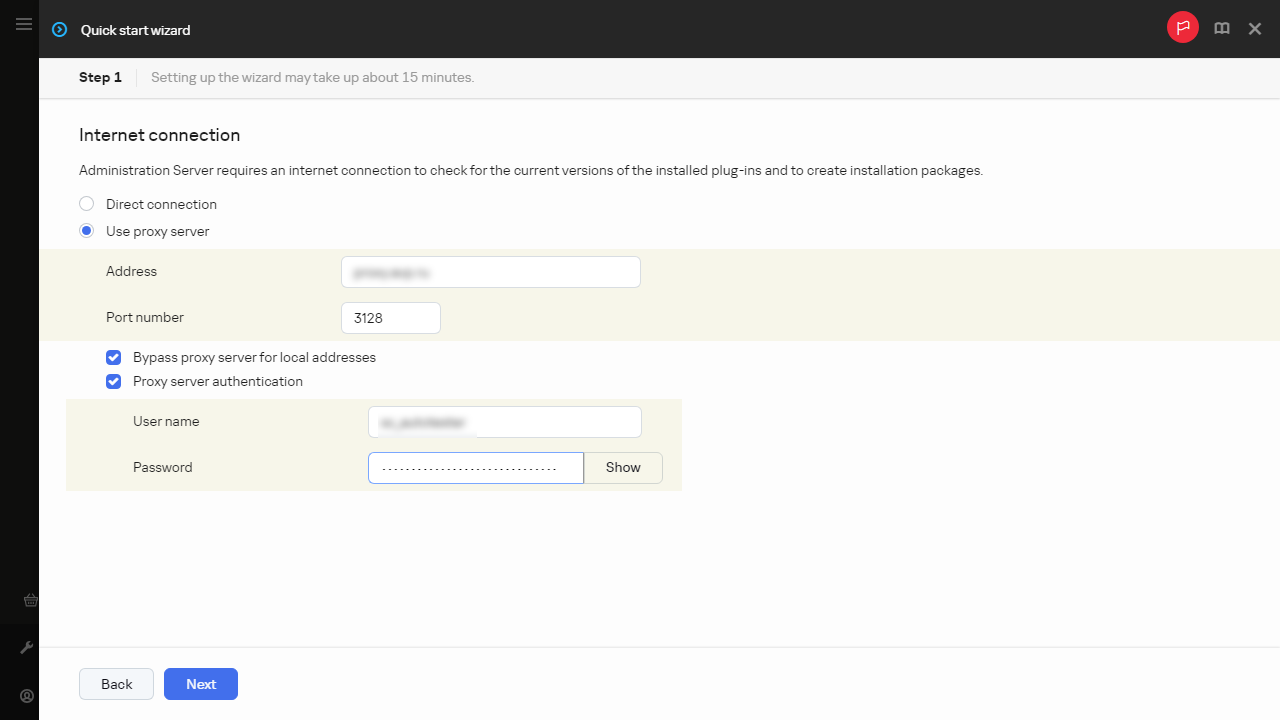Click into the Password field
Image resolution: width=1280 pixels, height=720 pixels.
tap(475, 468)
